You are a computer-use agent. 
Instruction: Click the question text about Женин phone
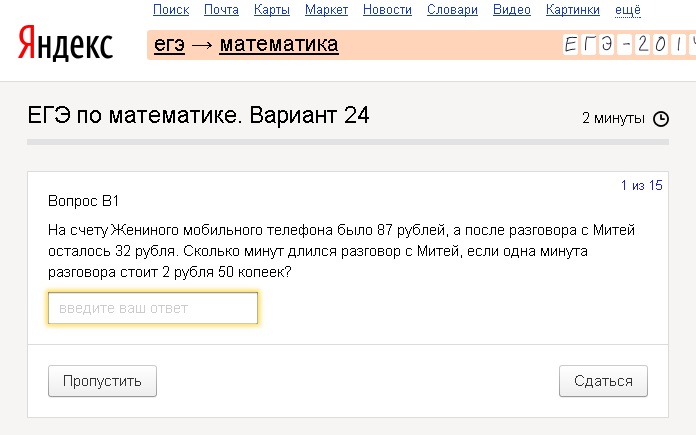point(341,251)
